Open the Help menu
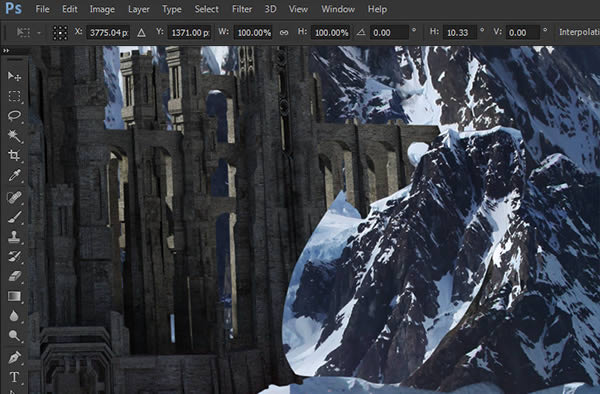 click(x=377, y=9)
